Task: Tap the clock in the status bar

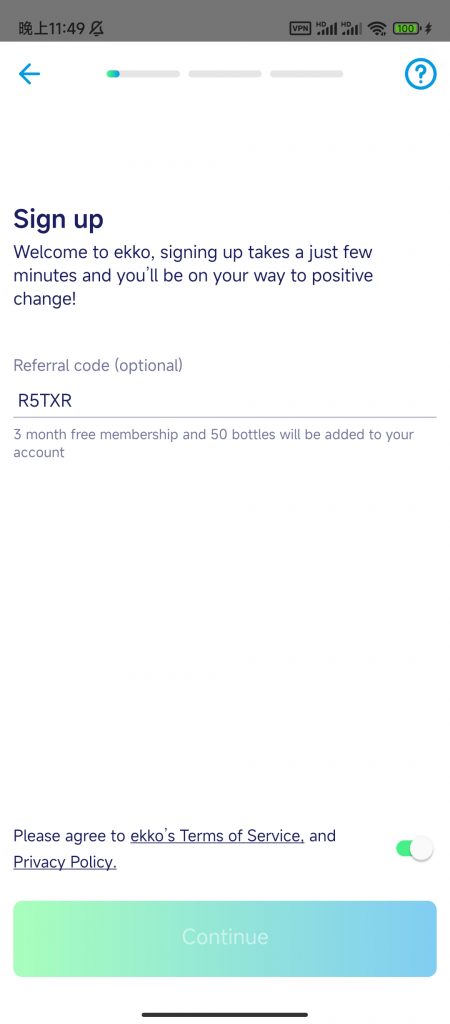Action: click(52, 28)
